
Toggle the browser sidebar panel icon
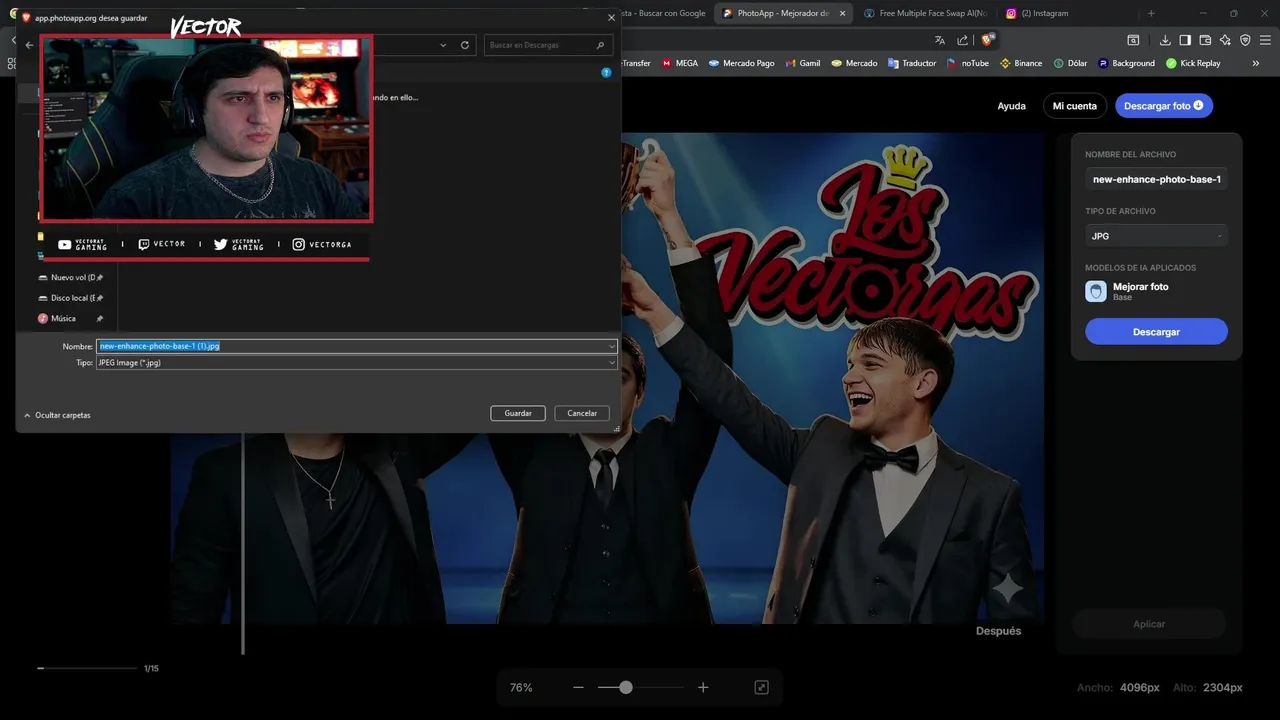[1185, 40]
